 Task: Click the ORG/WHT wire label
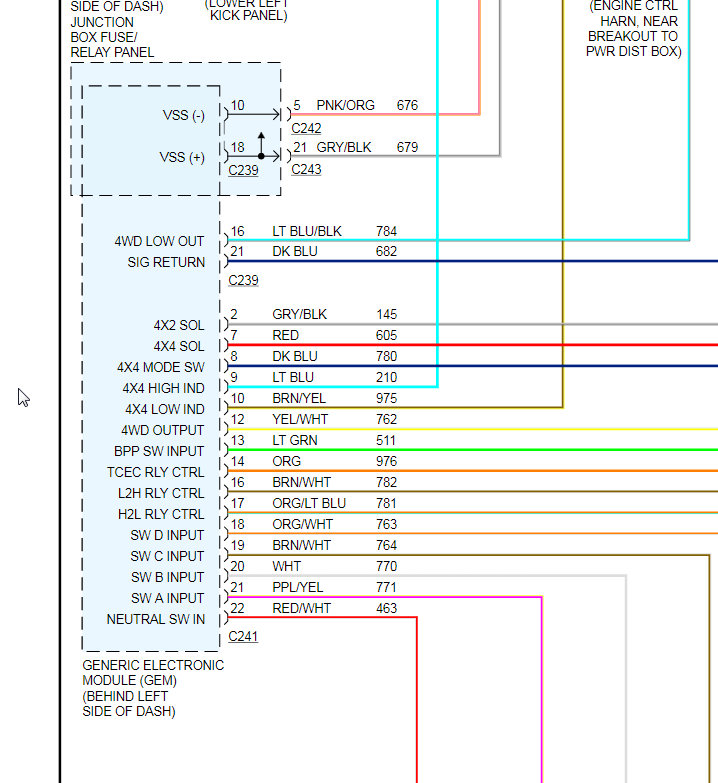302,524
